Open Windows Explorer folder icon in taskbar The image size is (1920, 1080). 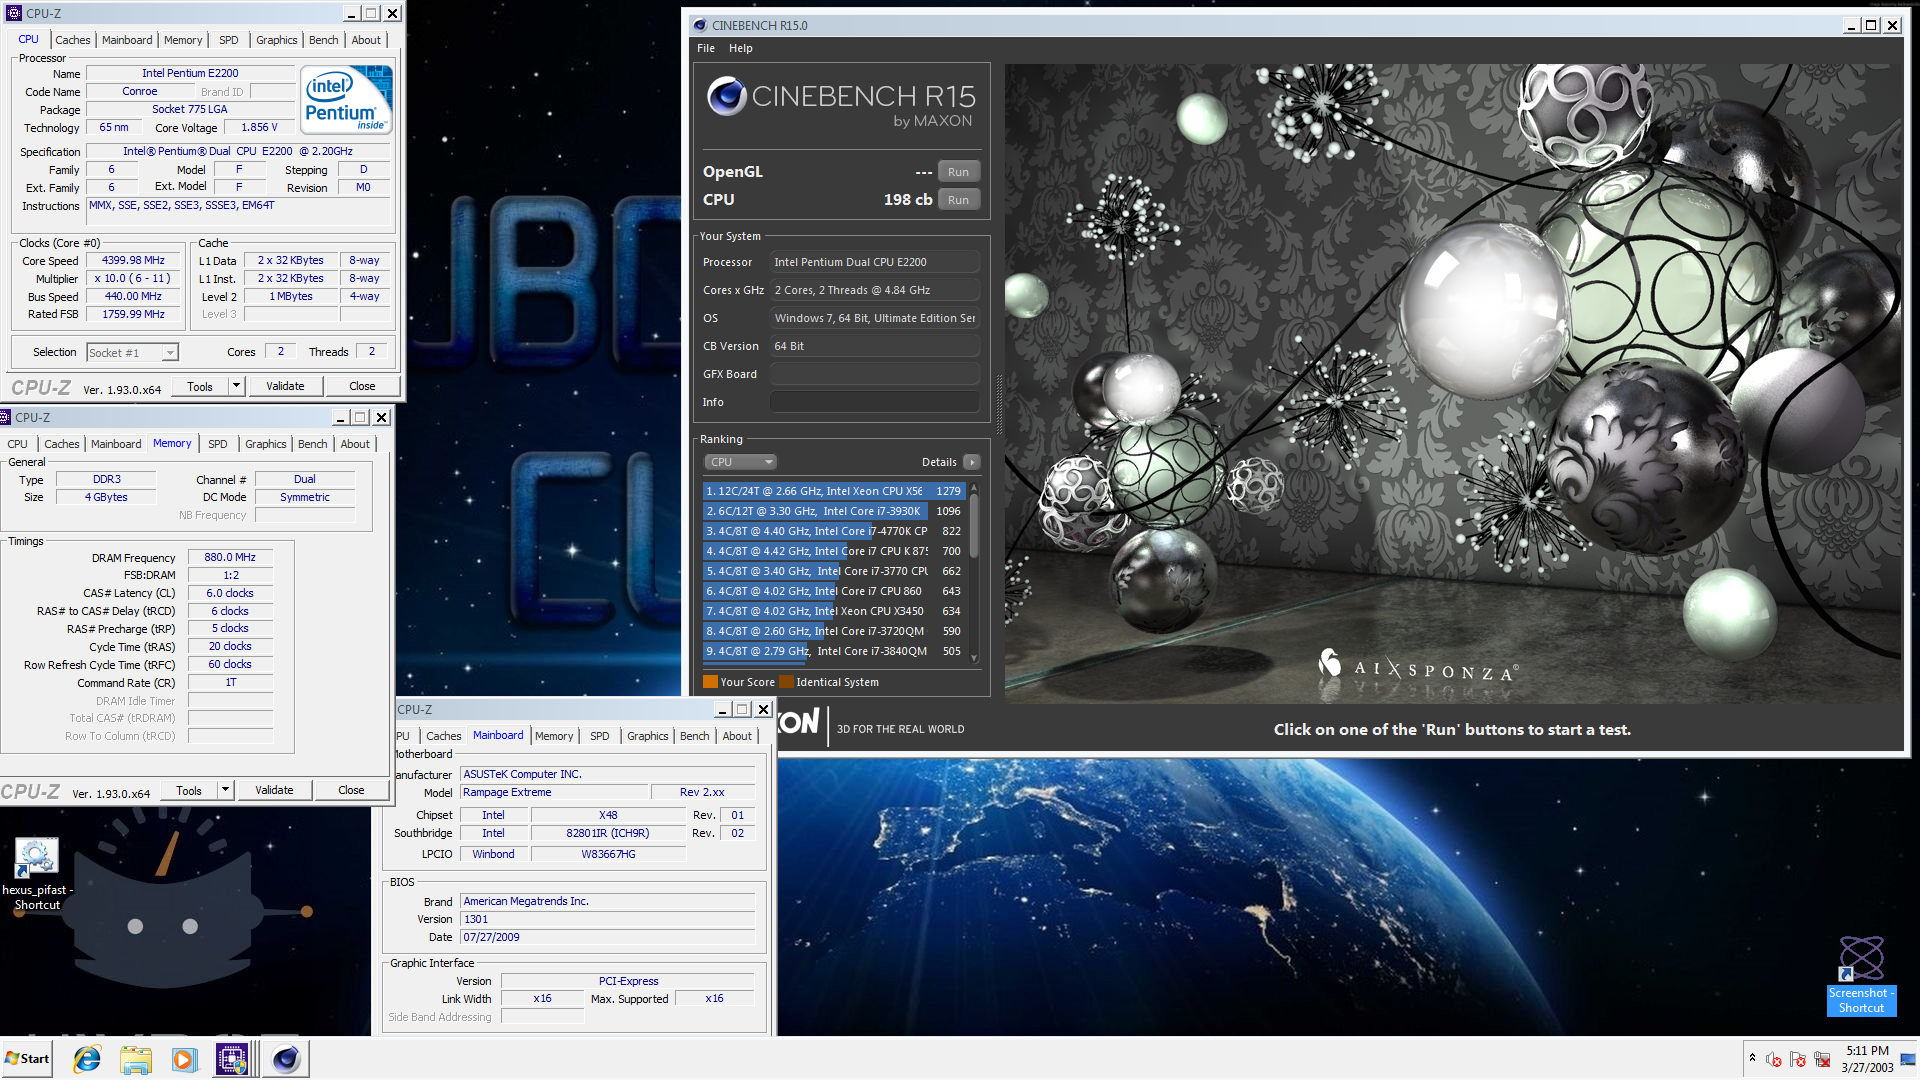point(135,1059)
